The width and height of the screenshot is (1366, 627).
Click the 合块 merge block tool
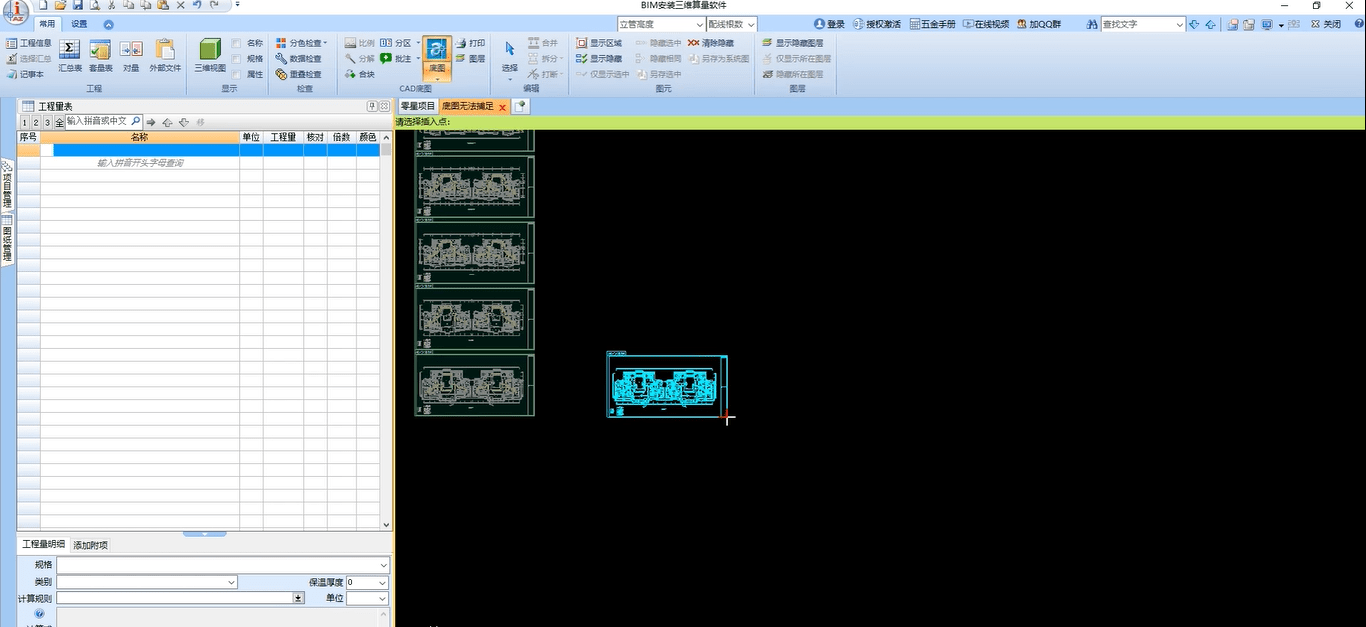[360, 74]
